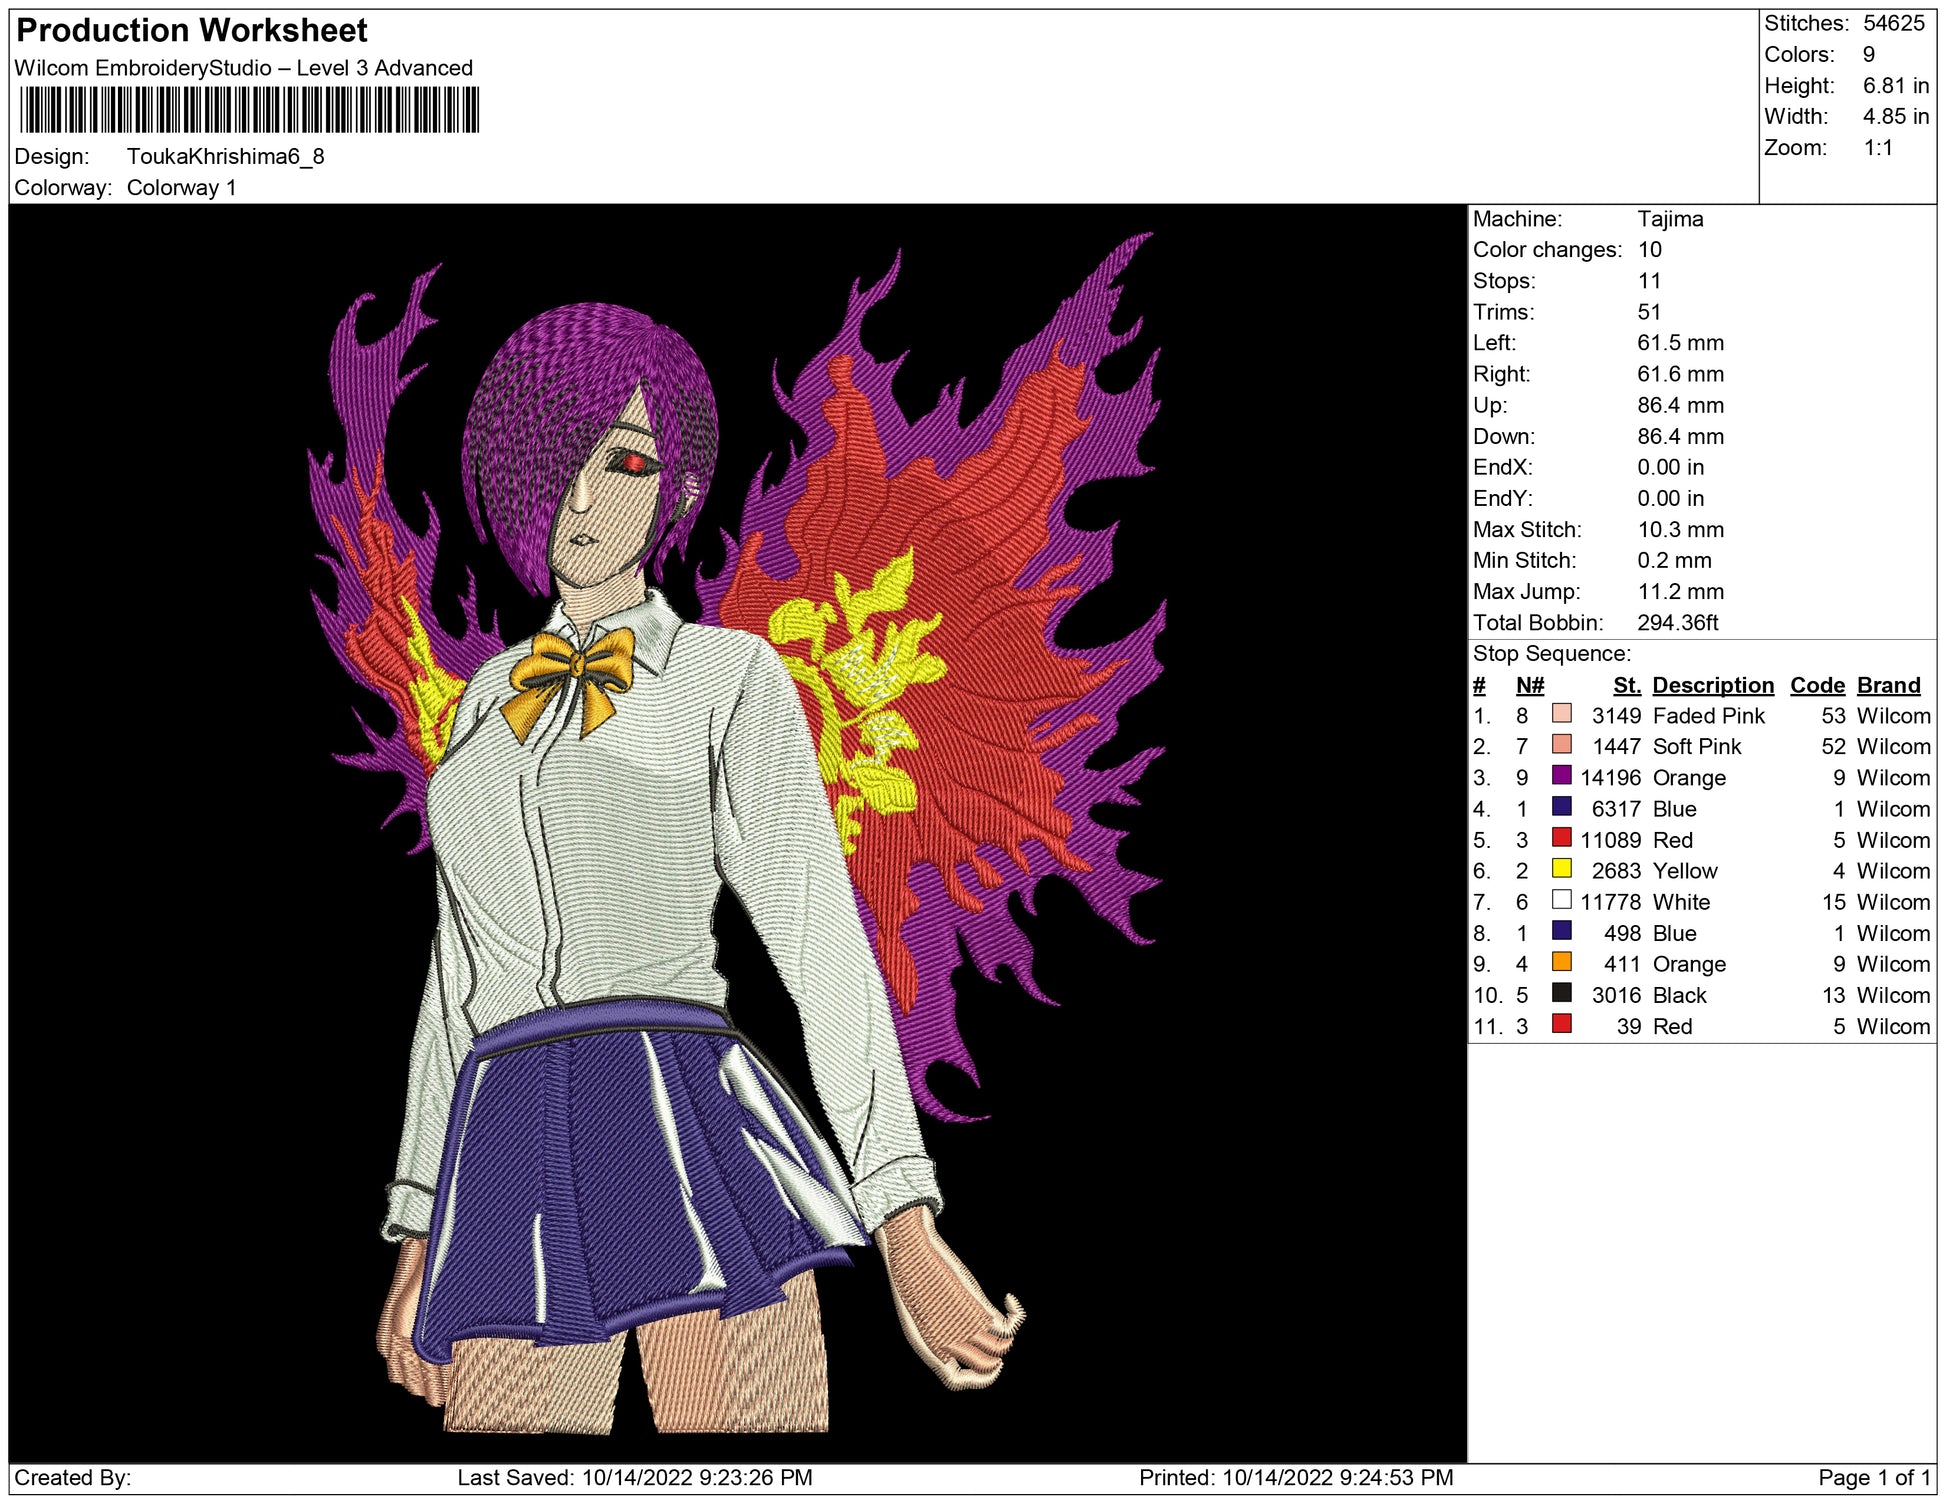The width and height of the screenshot is (1946, 1497).
Task: Select the Black thread color swatch
Action: 1561,993
